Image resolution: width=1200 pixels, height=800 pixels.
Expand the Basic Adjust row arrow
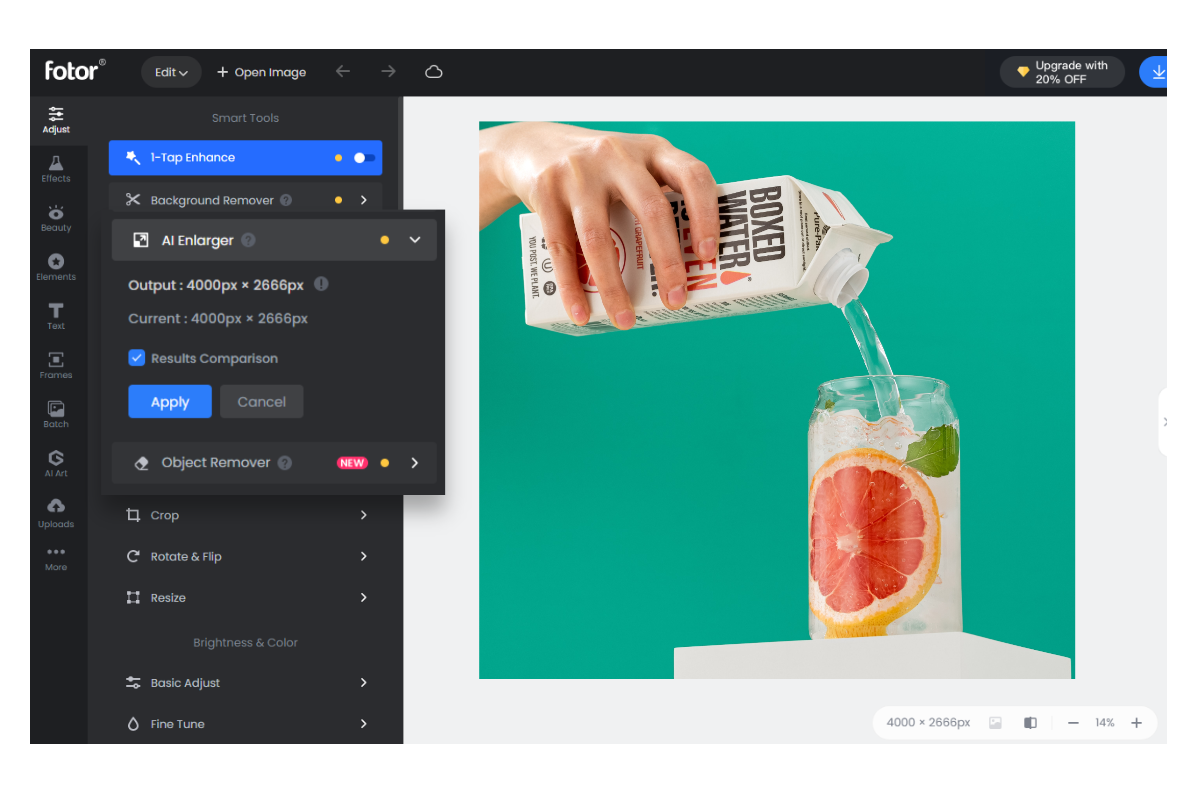(x=364, y=683)
